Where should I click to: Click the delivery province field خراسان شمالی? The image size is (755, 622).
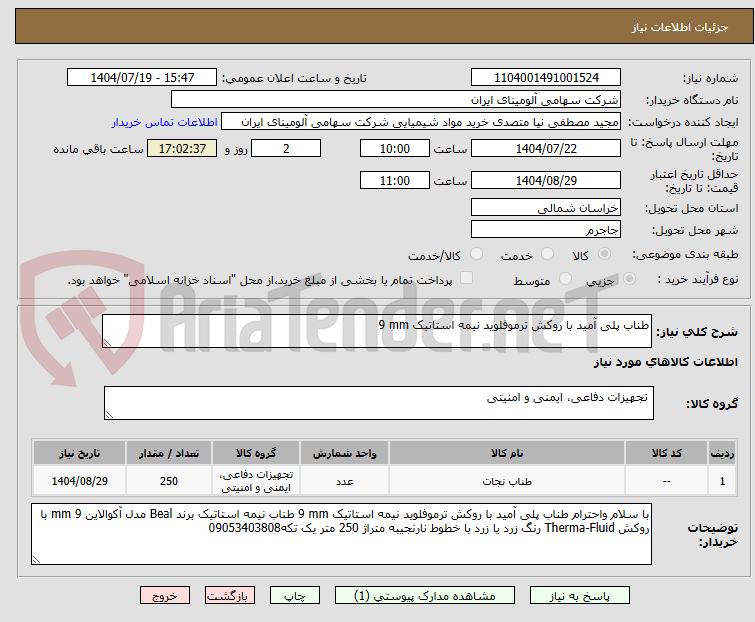tap(546, 207)
